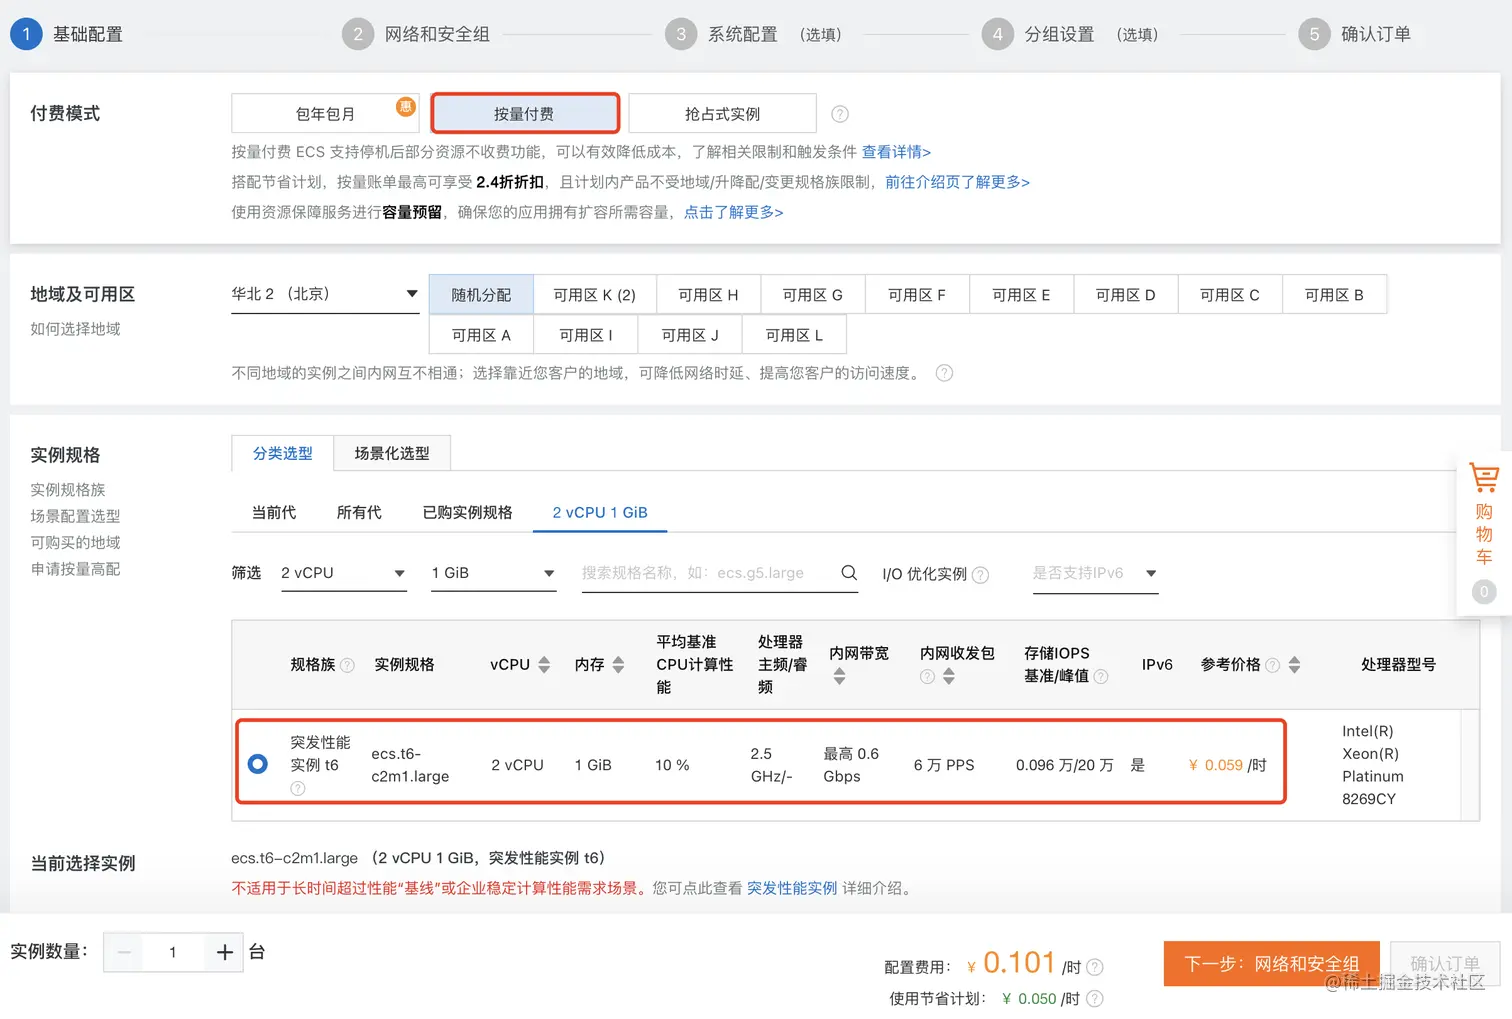Click the discount badge on 包年包月
The height and width of the screenshot is (1019, 1512).
(x=405, y=106)
